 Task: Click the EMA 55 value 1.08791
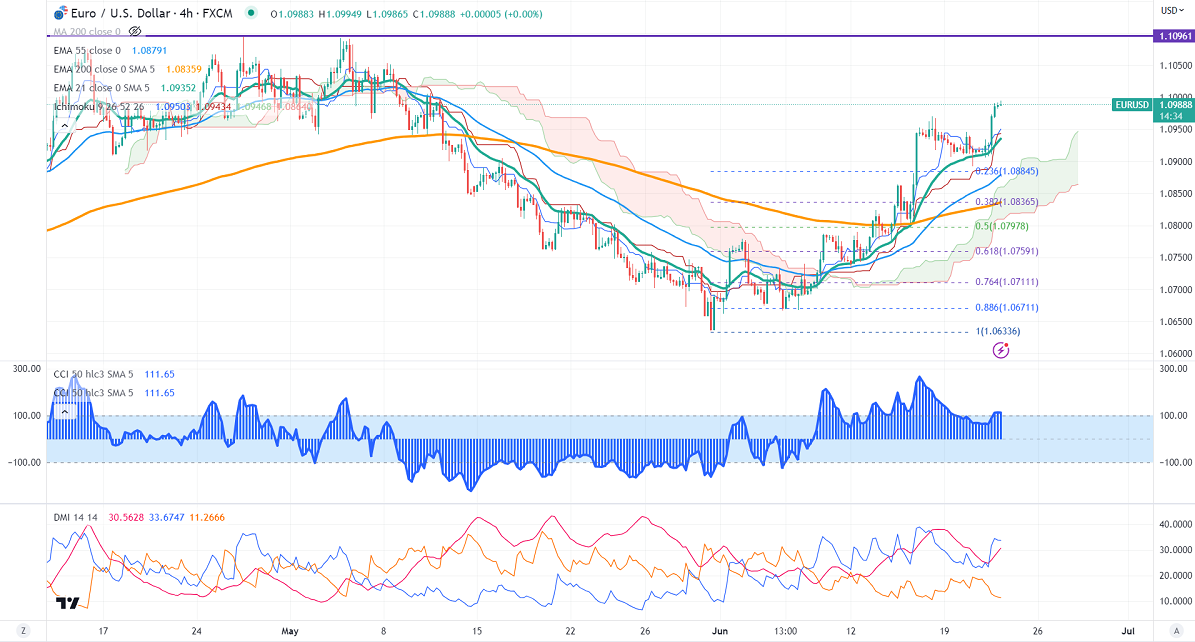click(x=149, y=50)
